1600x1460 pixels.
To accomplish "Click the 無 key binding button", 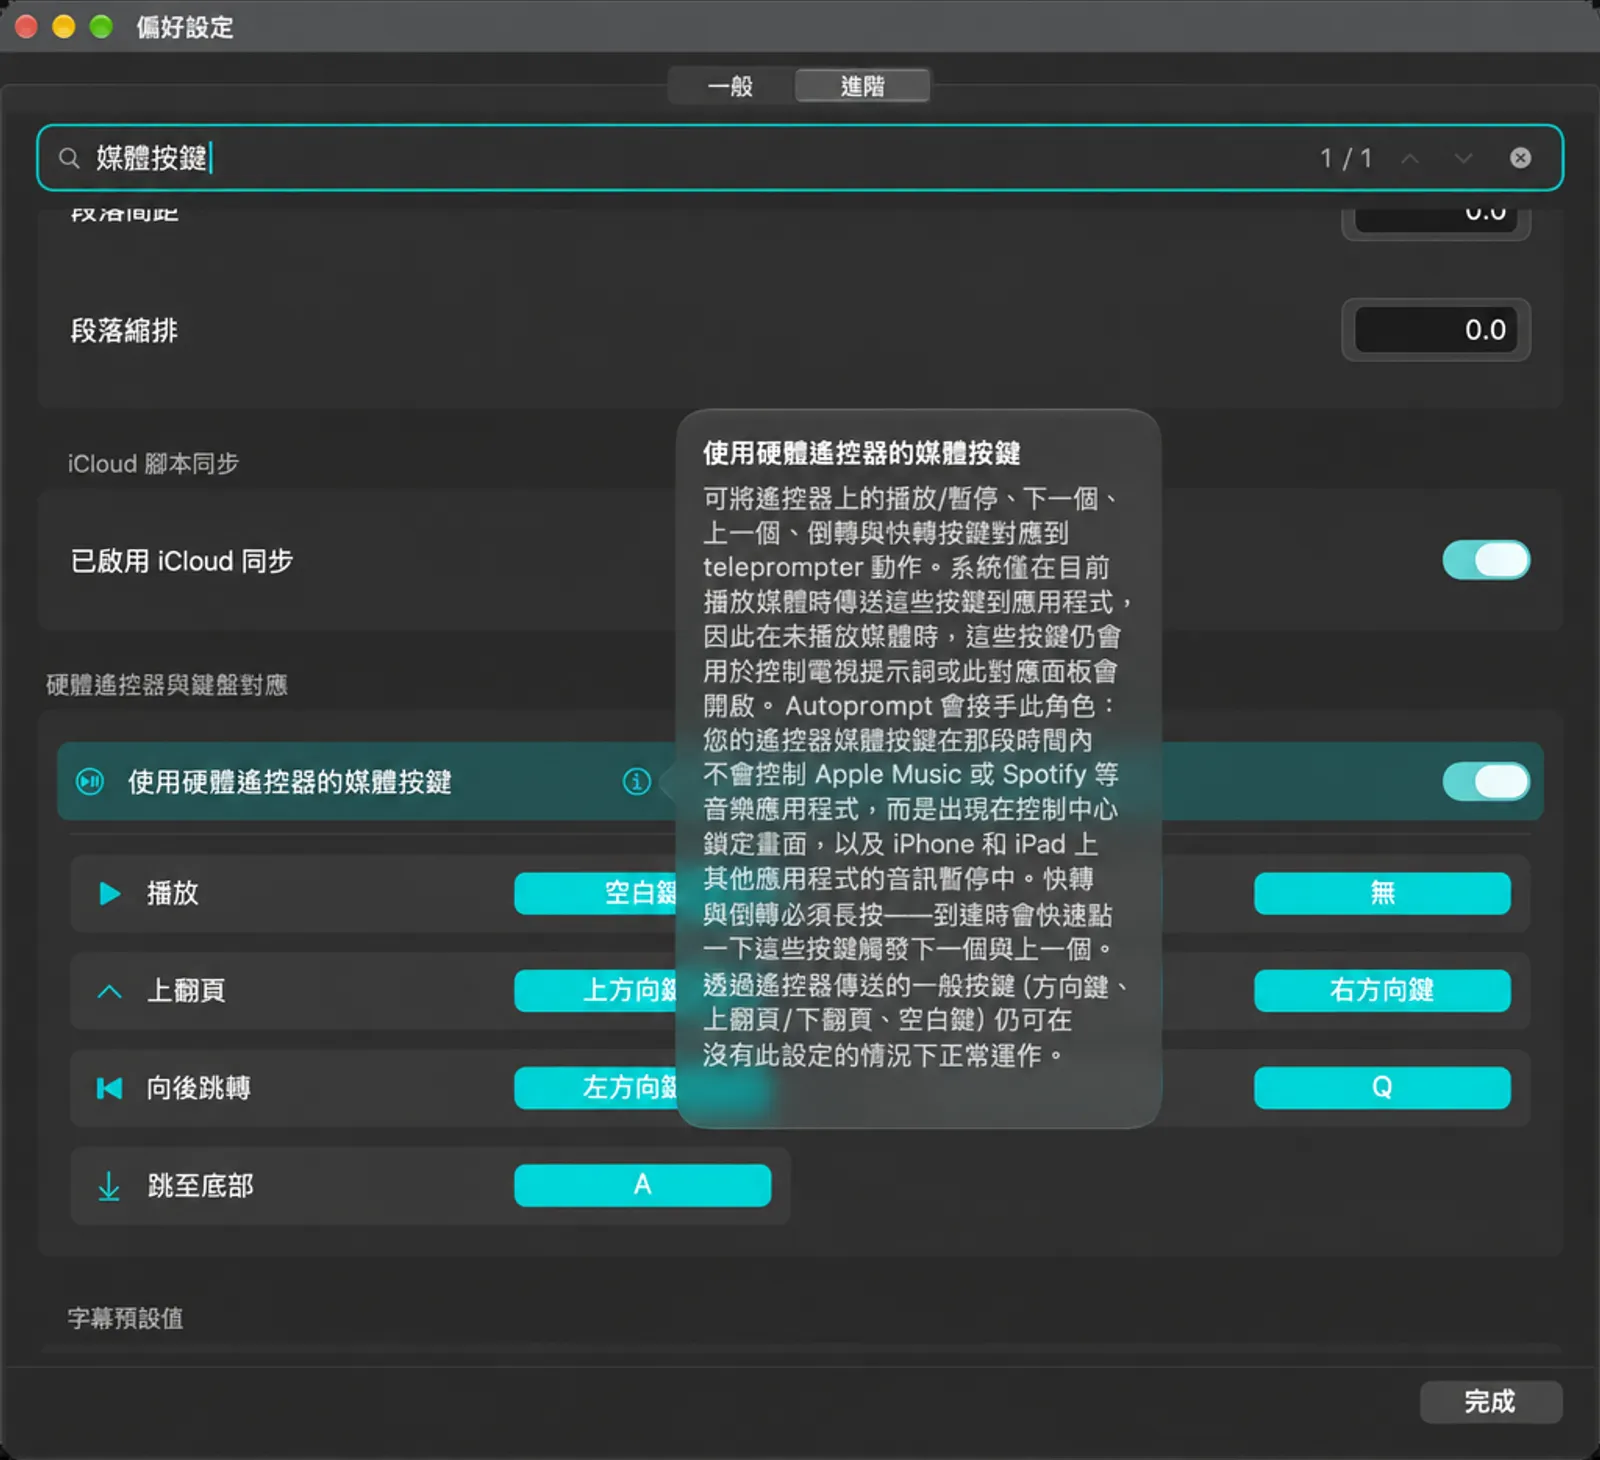I will pyautogui.click(x=1382, y=893).
